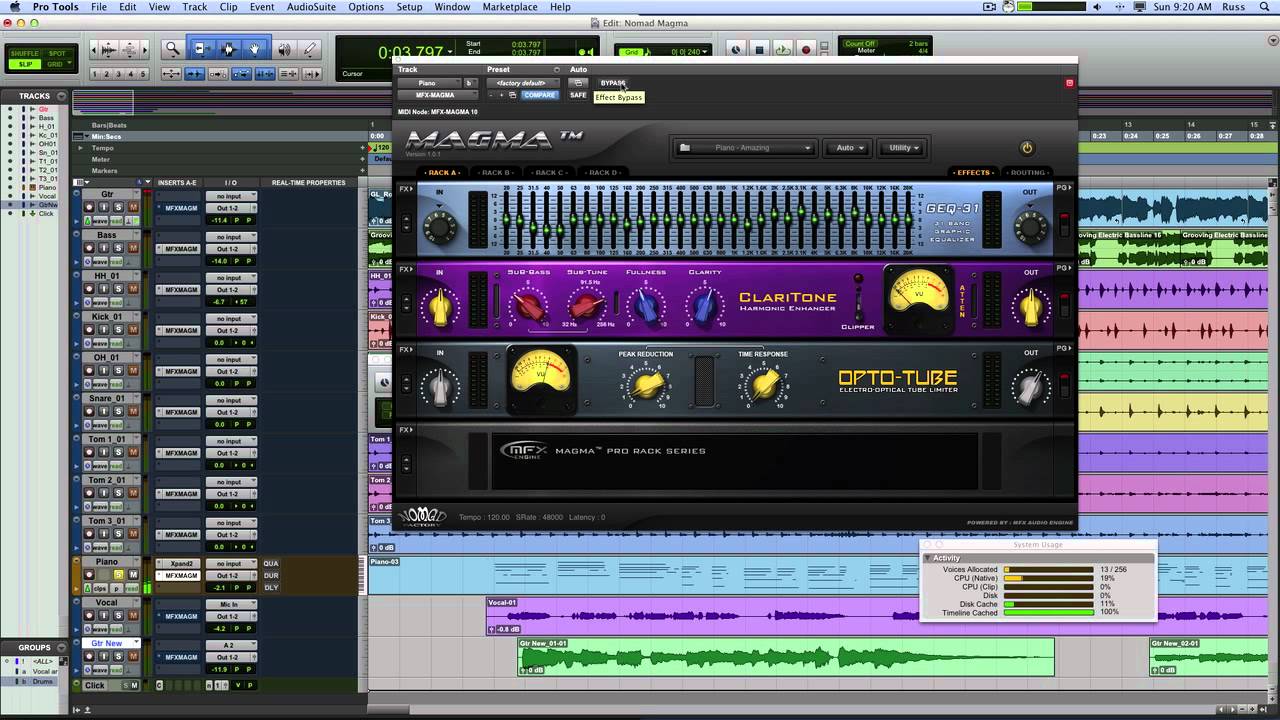The image size is (1280, 720).
Task: Select GRID edit mode
Action: point(57,64)
